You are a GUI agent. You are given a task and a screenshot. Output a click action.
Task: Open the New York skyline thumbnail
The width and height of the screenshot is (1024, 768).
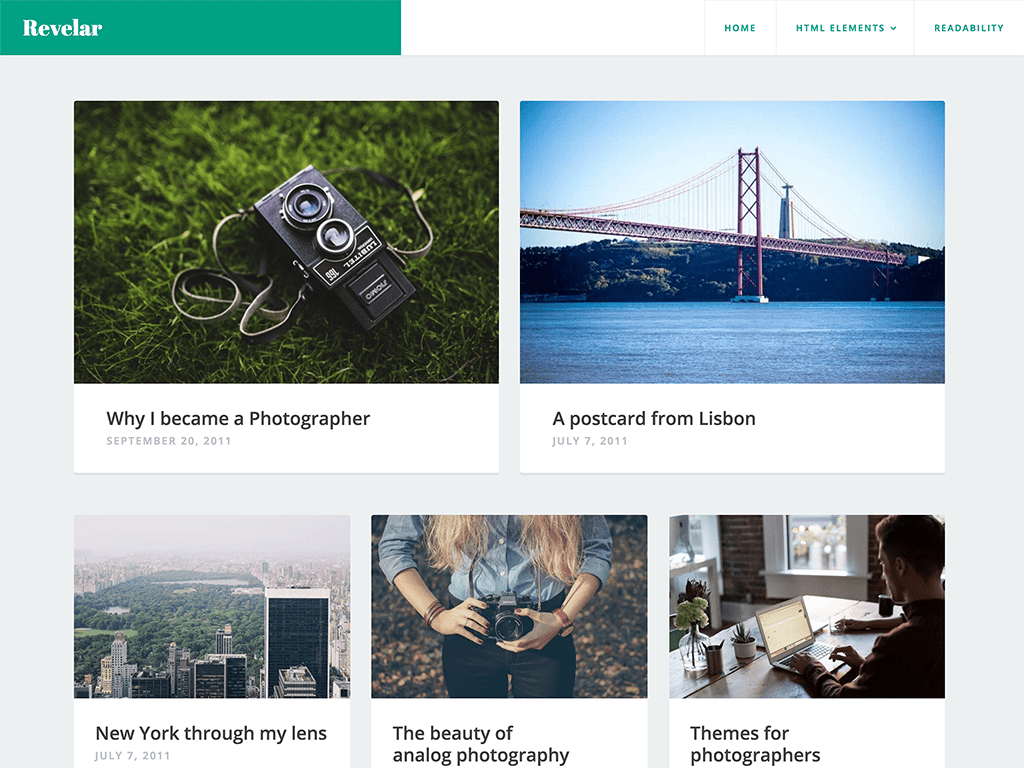pyautogui.click(x=212, y=606)
